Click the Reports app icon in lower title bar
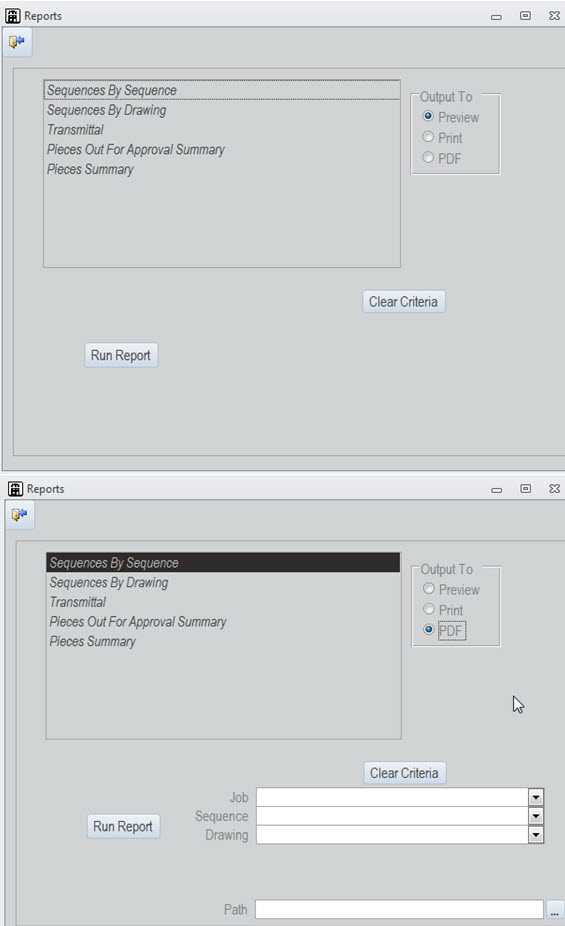Screen dimensions: 565x926 15,489
